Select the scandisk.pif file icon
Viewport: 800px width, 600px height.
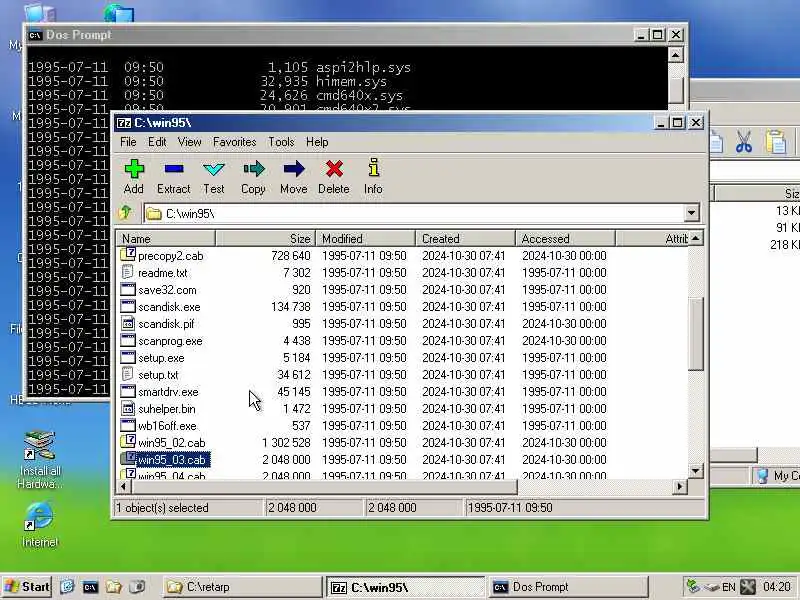point(128,323)
